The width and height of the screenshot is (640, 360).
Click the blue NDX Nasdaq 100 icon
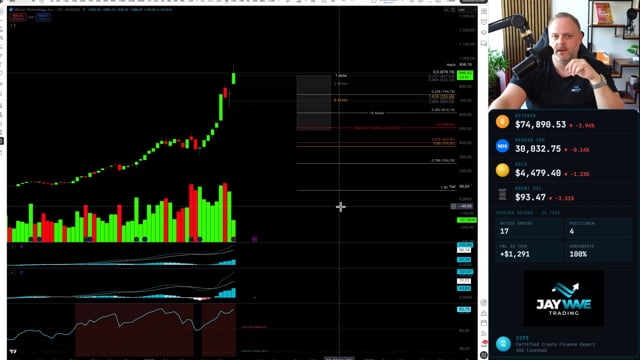(x=502, y=146)
